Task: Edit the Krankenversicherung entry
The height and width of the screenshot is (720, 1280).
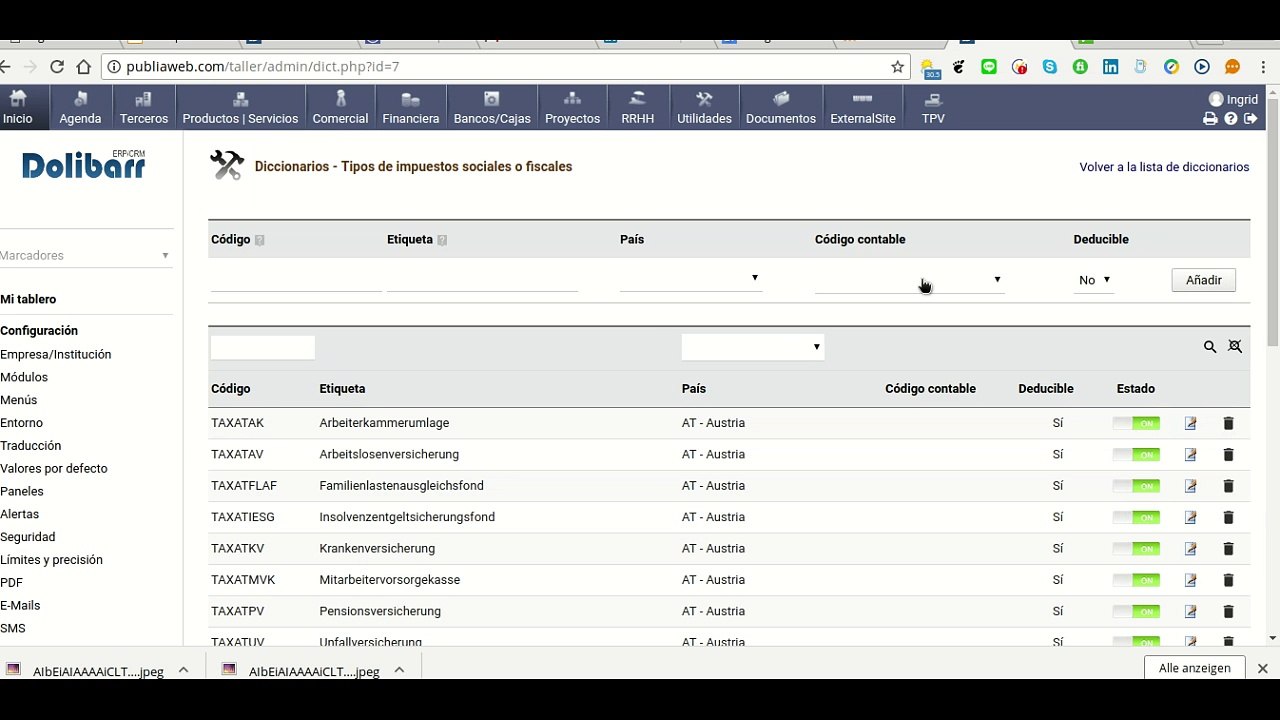Action: tap(1190, 549)
